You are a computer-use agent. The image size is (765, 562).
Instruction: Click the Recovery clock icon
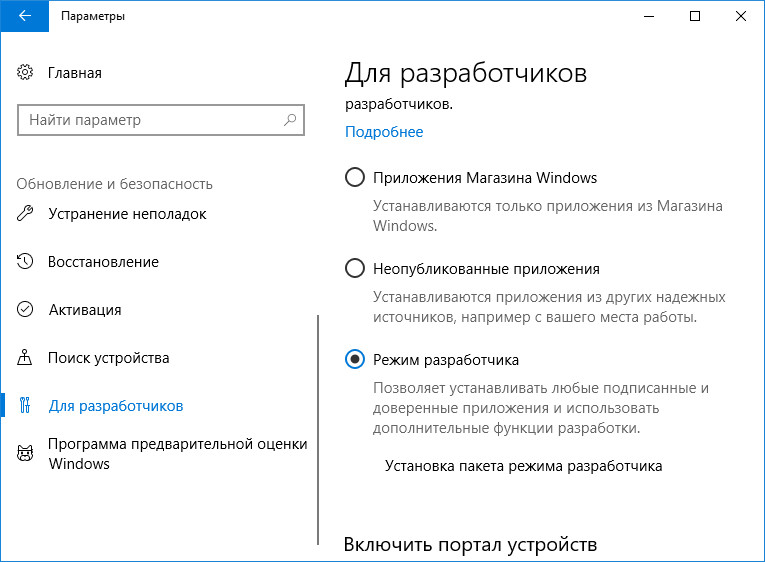coord(25,262)
